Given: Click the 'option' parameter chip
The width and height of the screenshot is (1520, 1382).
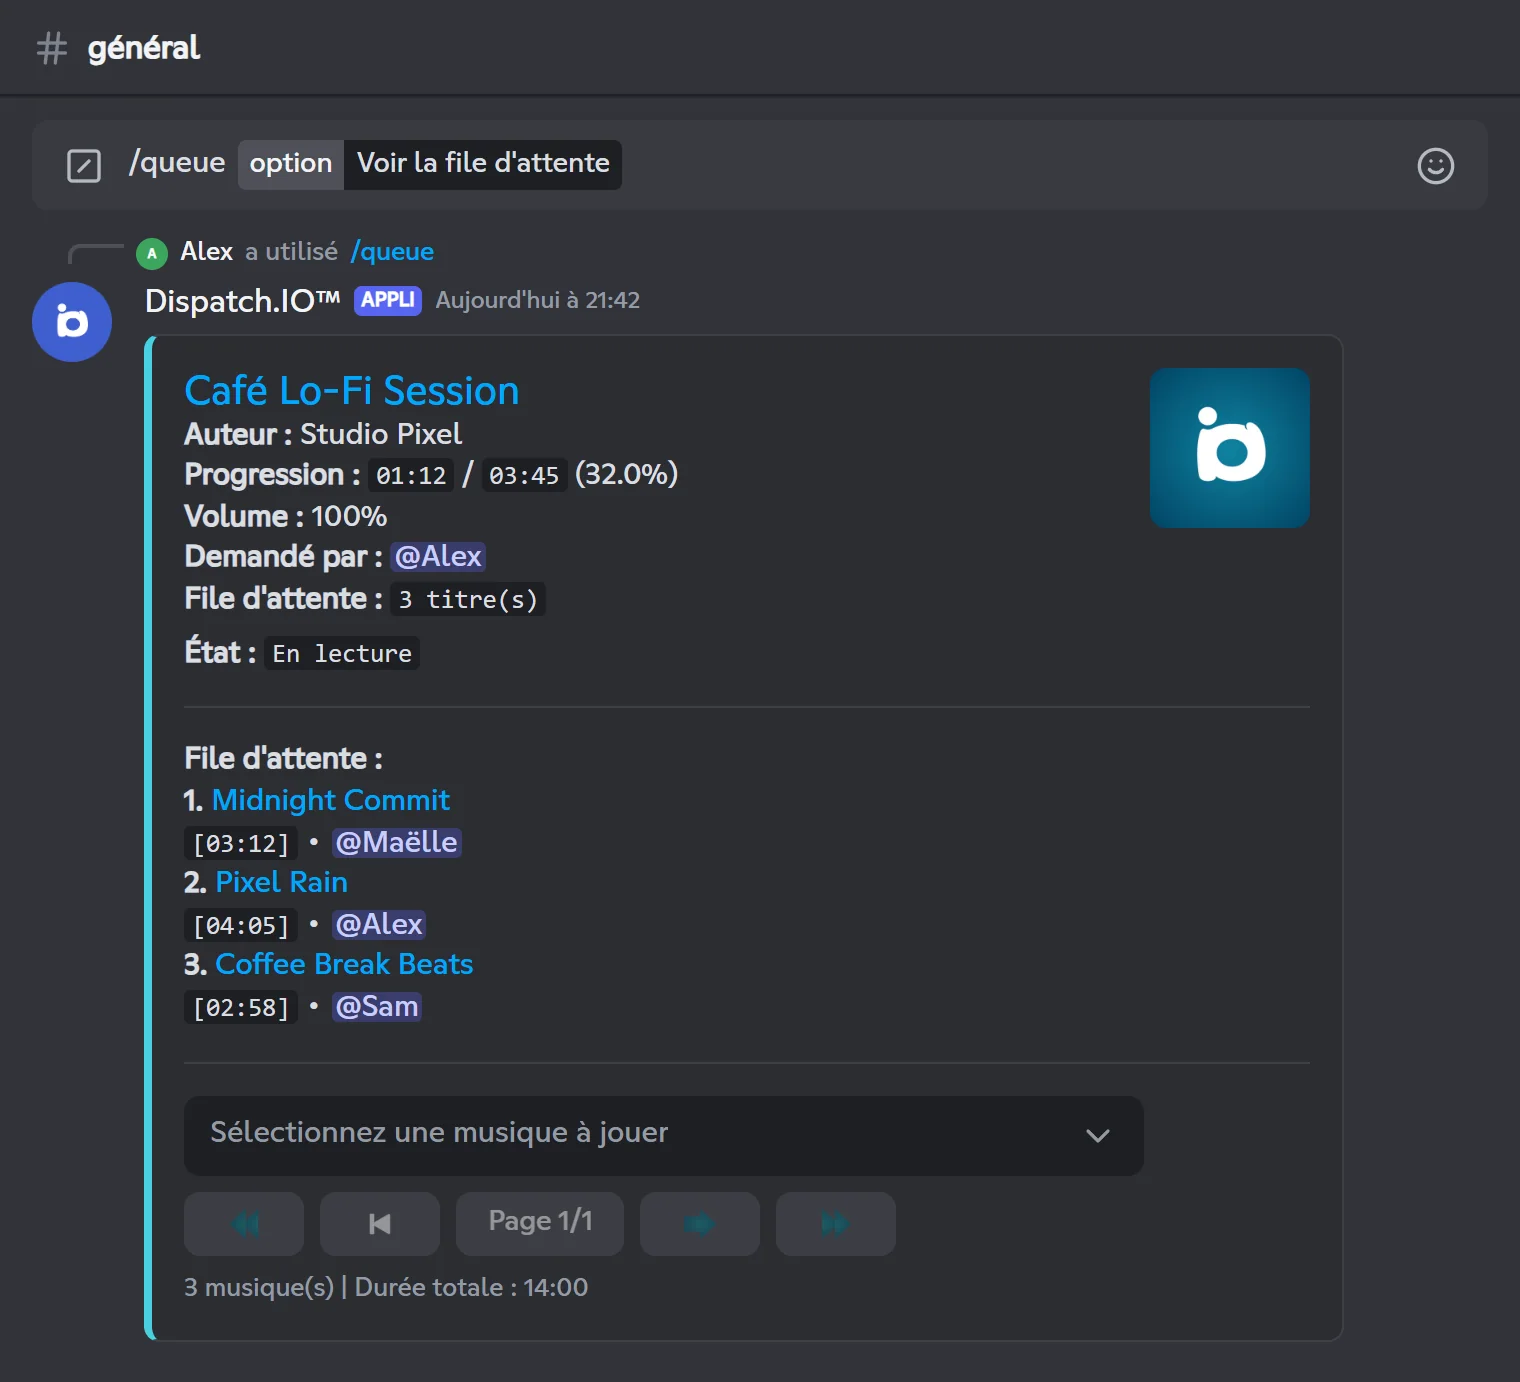Looking at the screenshot, I should pyautogui.click(x=291, y=164).
